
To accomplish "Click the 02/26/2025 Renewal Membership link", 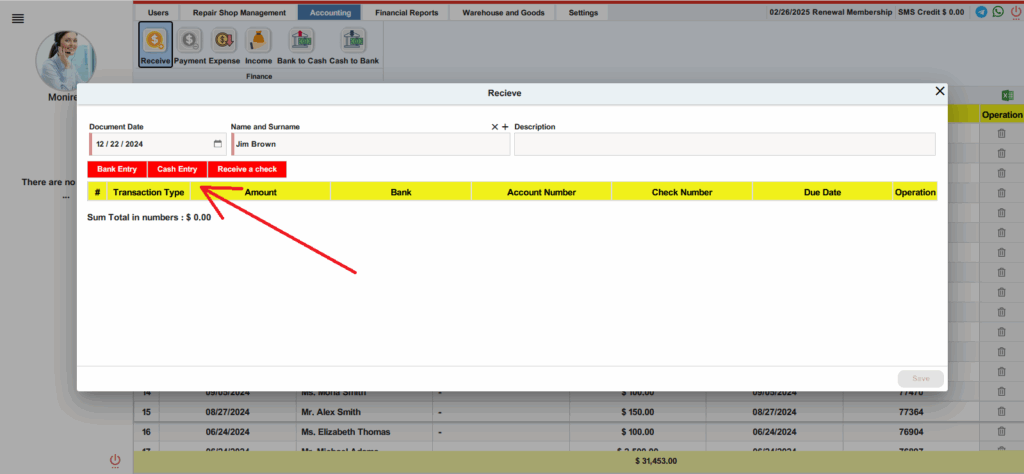I will click(831, 12).
